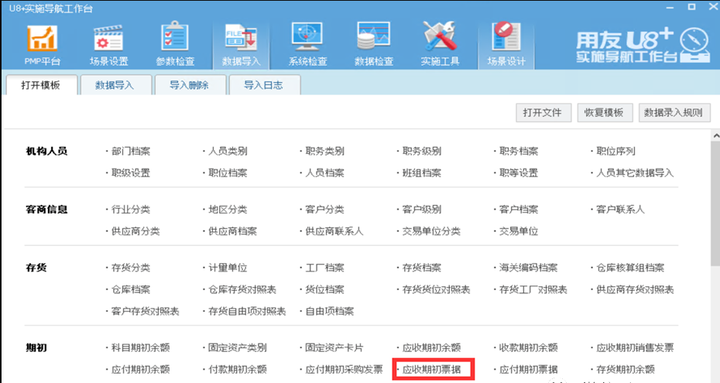Open 仓库档案 template link
The height and width of the screenshot is (383, 720).
(130, 289)
